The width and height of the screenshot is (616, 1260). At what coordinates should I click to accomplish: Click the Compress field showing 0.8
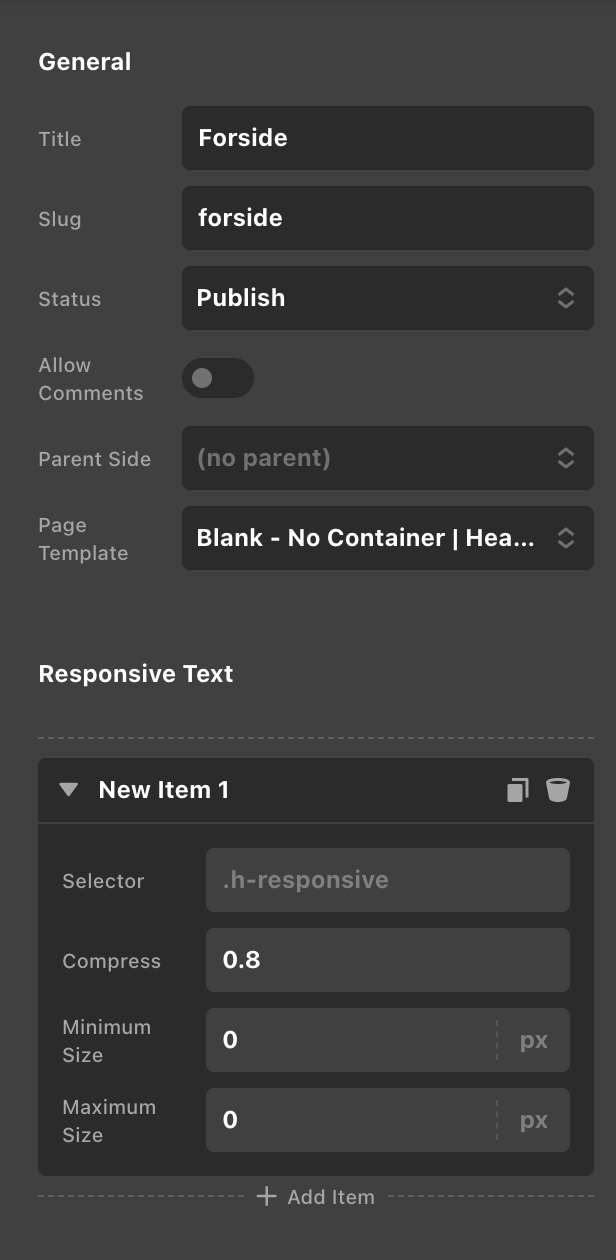pos(388,960)
